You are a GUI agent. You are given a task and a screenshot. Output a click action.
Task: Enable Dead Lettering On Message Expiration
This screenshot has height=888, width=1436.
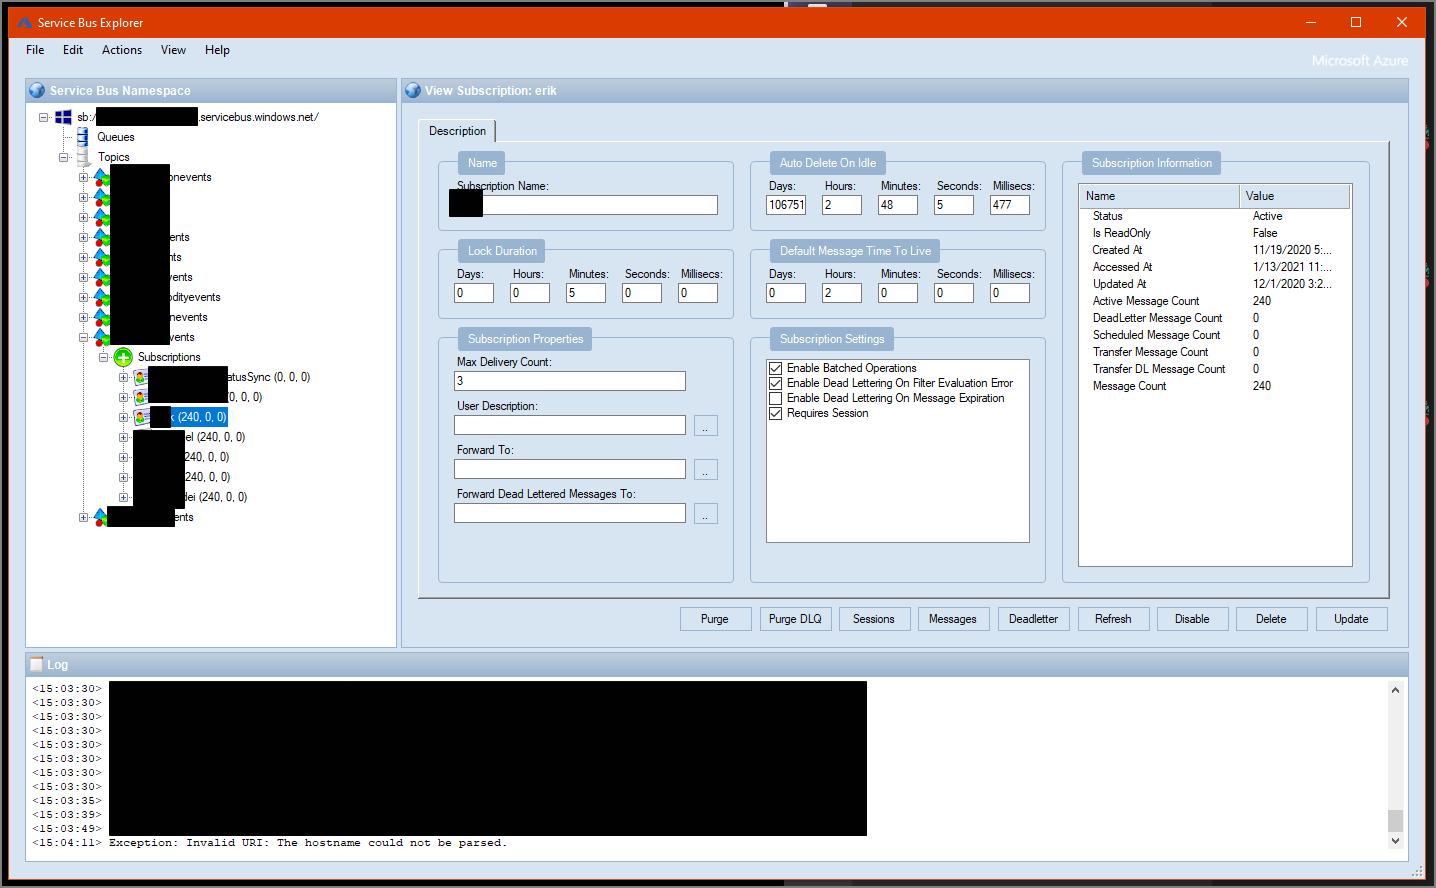[776, 398]
